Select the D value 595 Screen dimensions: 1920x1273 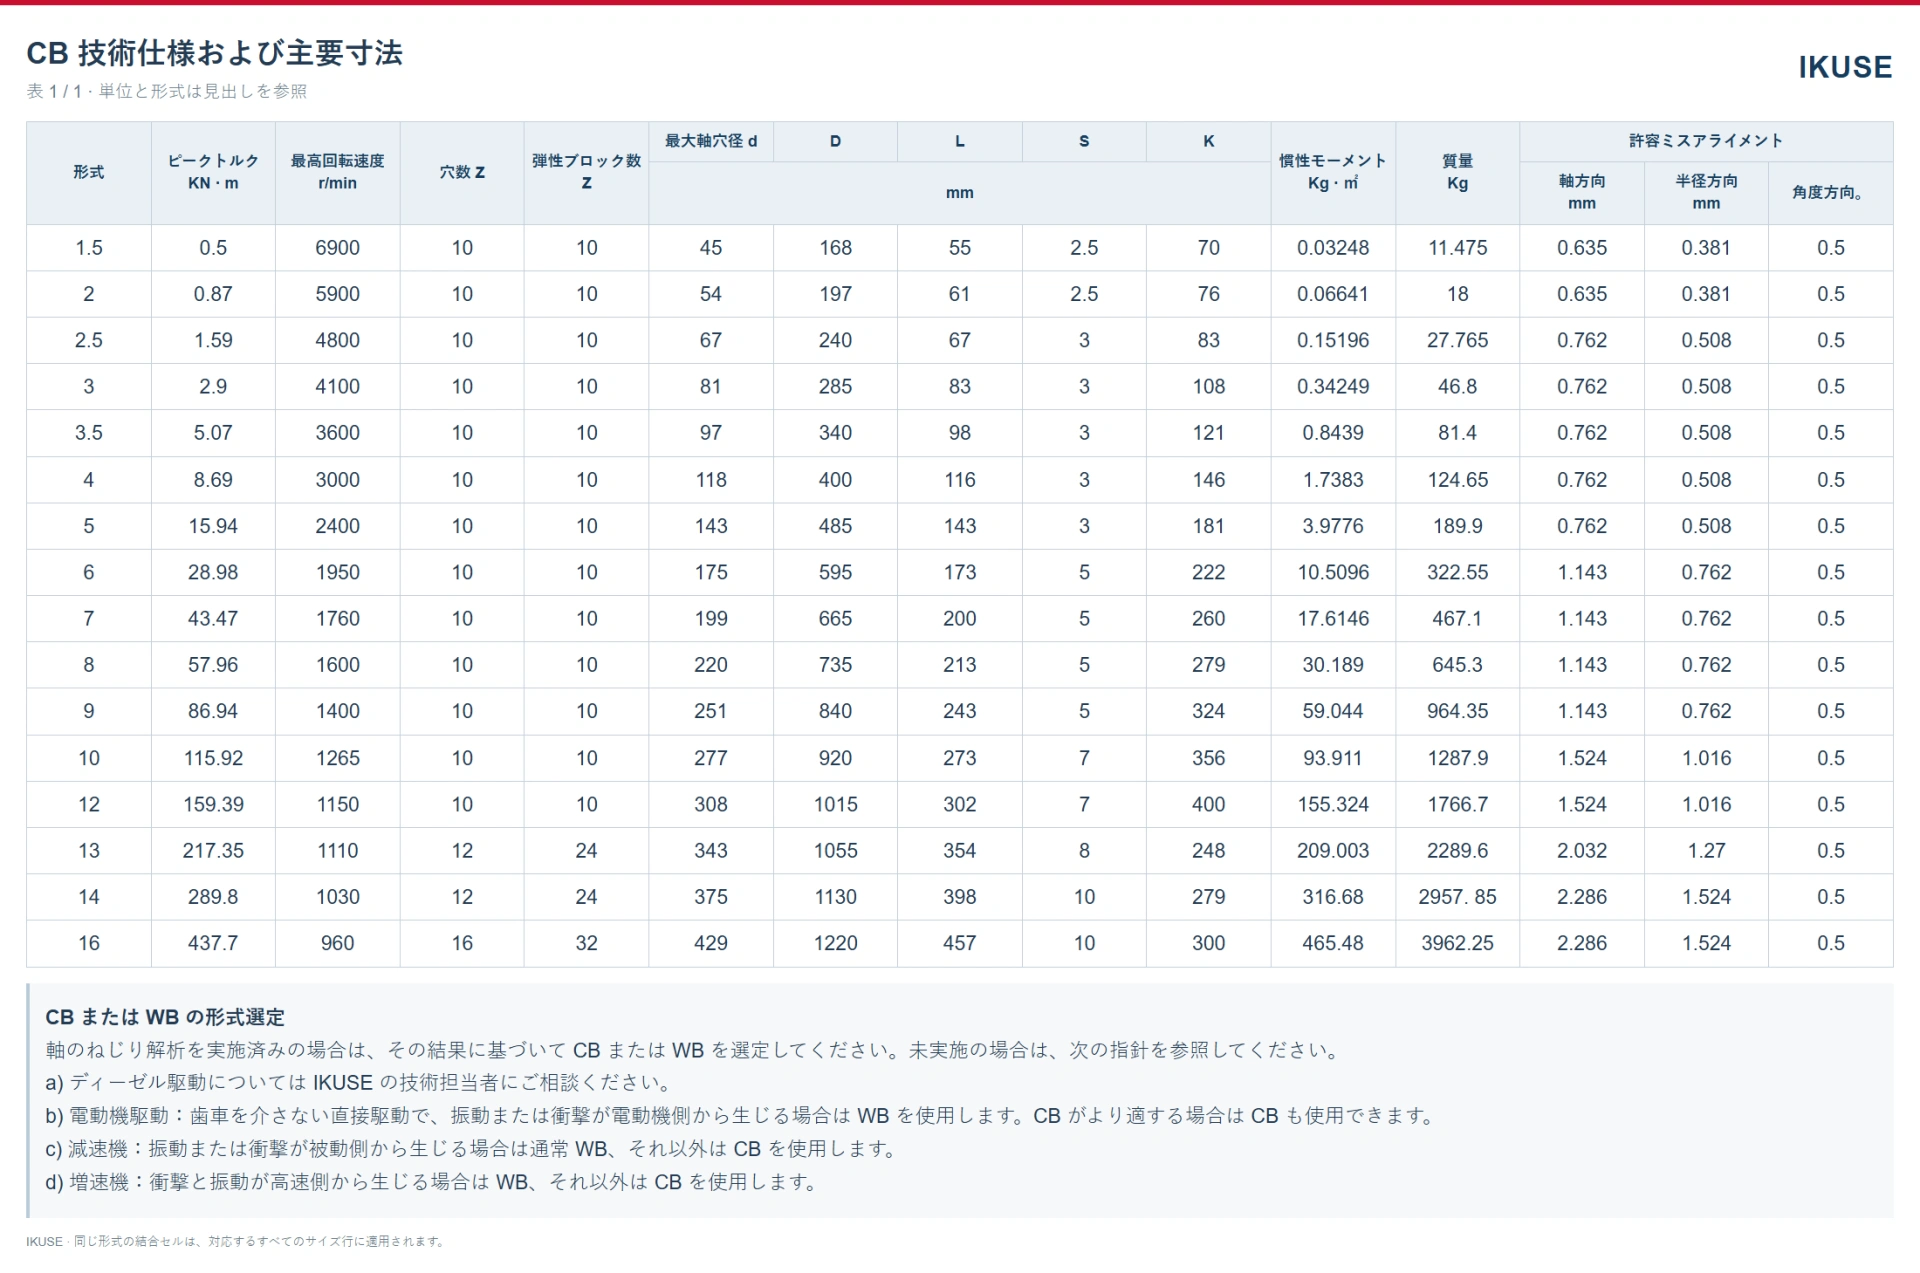click(835, 572)
